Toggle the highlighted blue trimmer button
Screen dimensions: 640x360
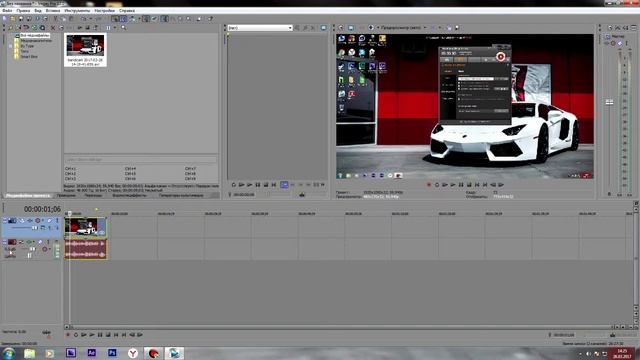pyautogui.click(x=284, y=184)
